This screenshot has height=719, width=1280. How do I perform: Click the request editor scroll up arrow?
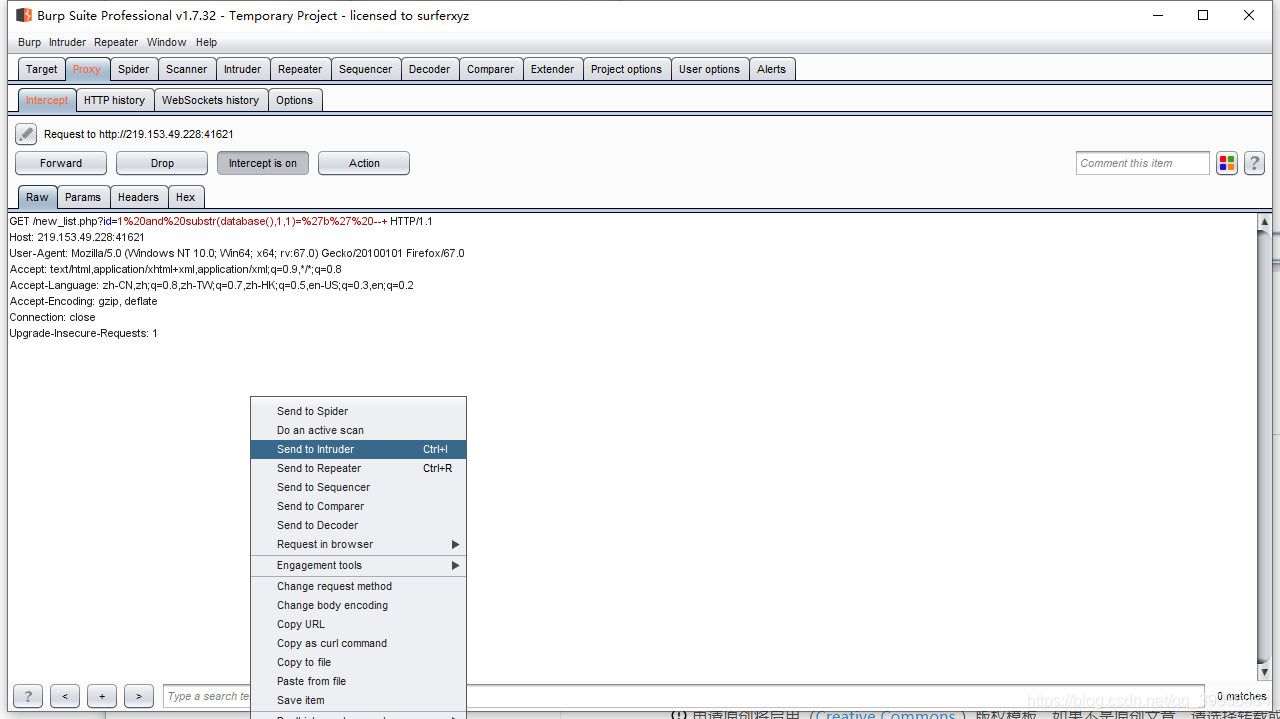pyautogui.click(x=1264, y=222)
